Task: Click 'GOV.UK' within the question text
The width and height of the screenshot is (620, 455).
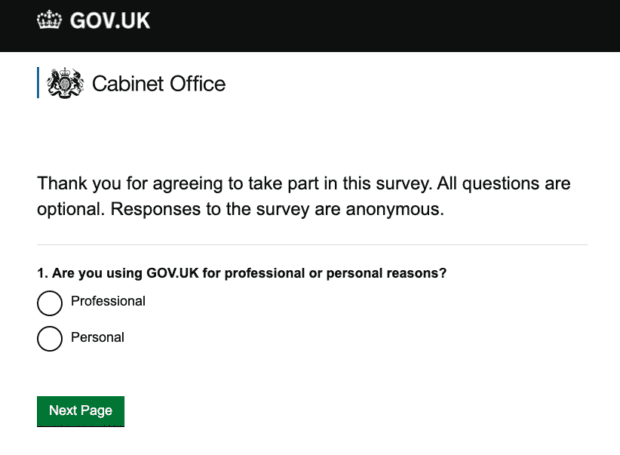Action: (x=172, y=273)
